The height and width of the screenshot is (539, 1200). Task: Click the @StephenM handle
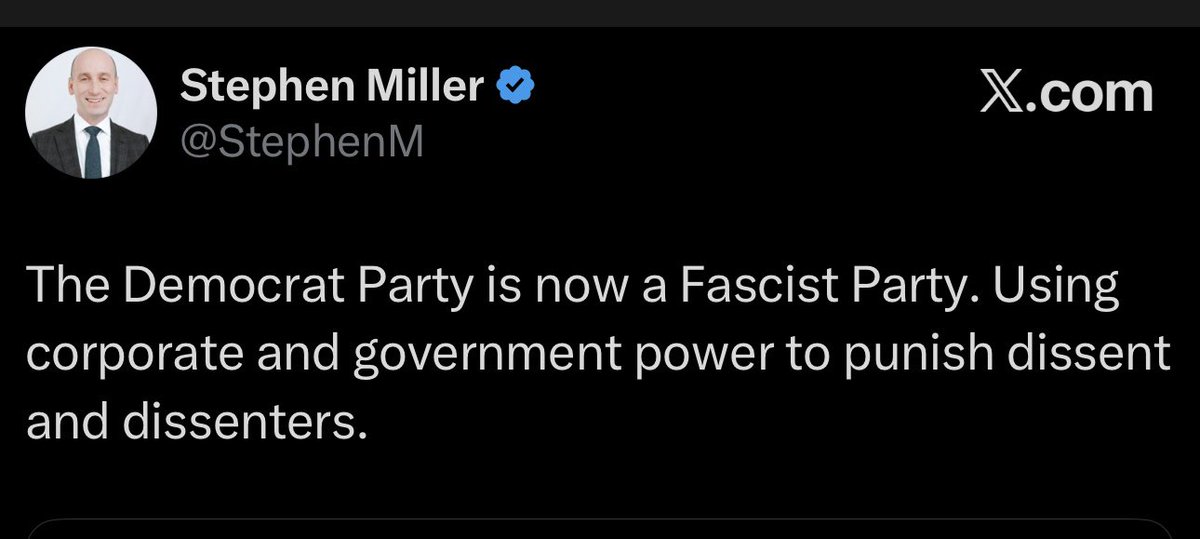(x=302, y=143)
